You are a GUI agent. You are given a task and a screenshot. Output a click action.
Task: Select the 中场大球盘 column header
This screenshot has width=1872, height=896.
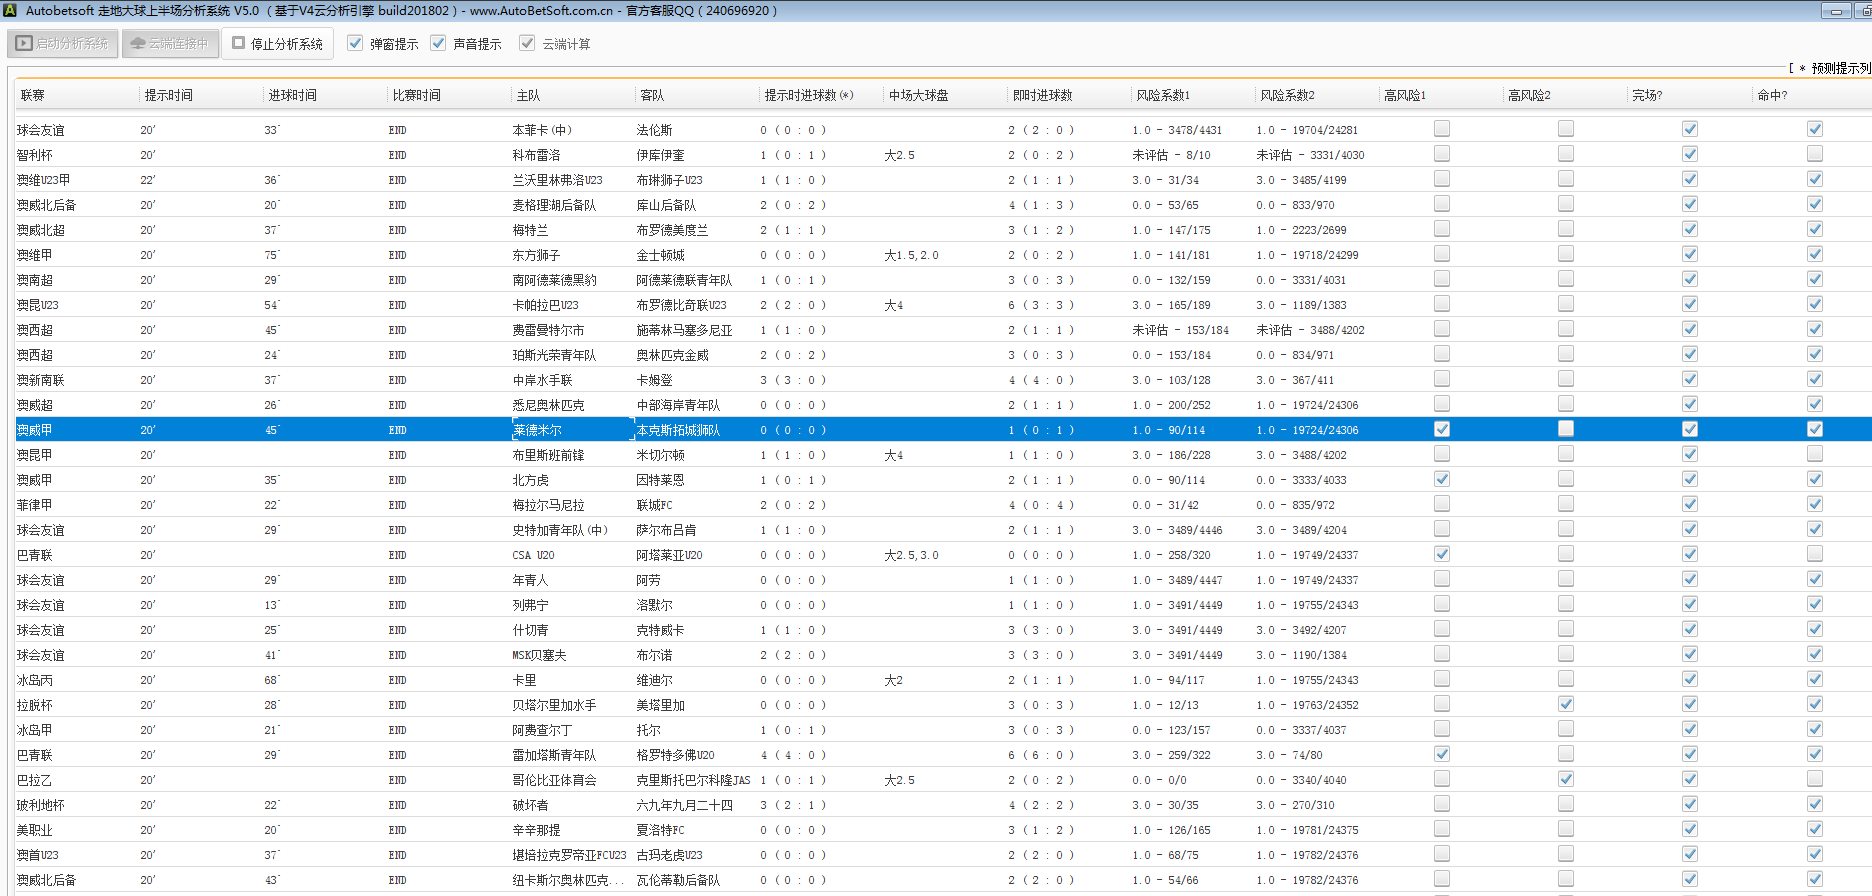tap(918, 95)
